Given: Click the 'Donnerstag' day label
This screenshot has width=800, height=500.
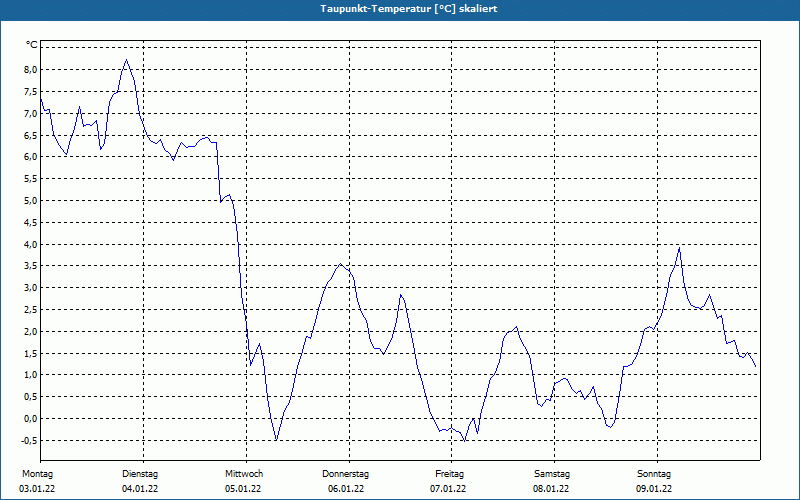Looking at the screenshot, I should pyautogui.click(x=345, y=474).
